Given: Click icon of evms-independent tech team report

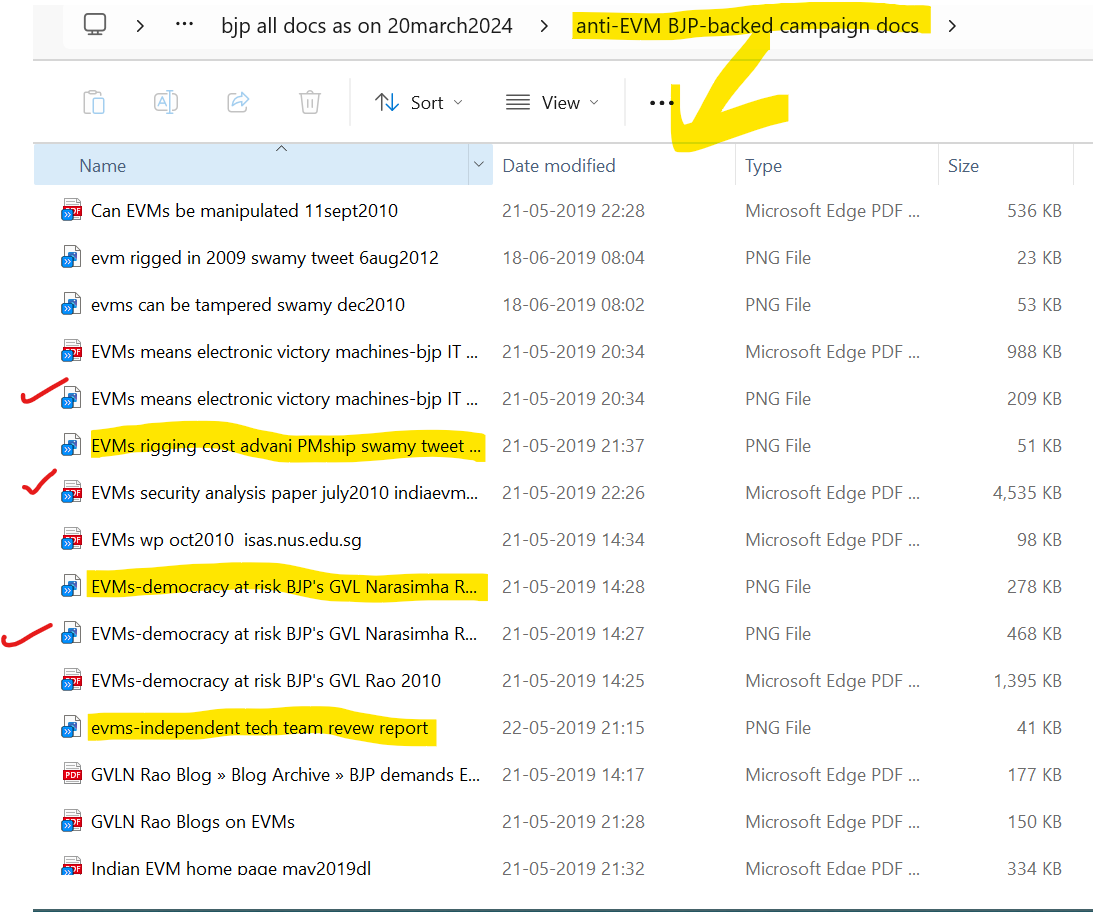Looking at the screenshot, I should (x=71, y=727).
